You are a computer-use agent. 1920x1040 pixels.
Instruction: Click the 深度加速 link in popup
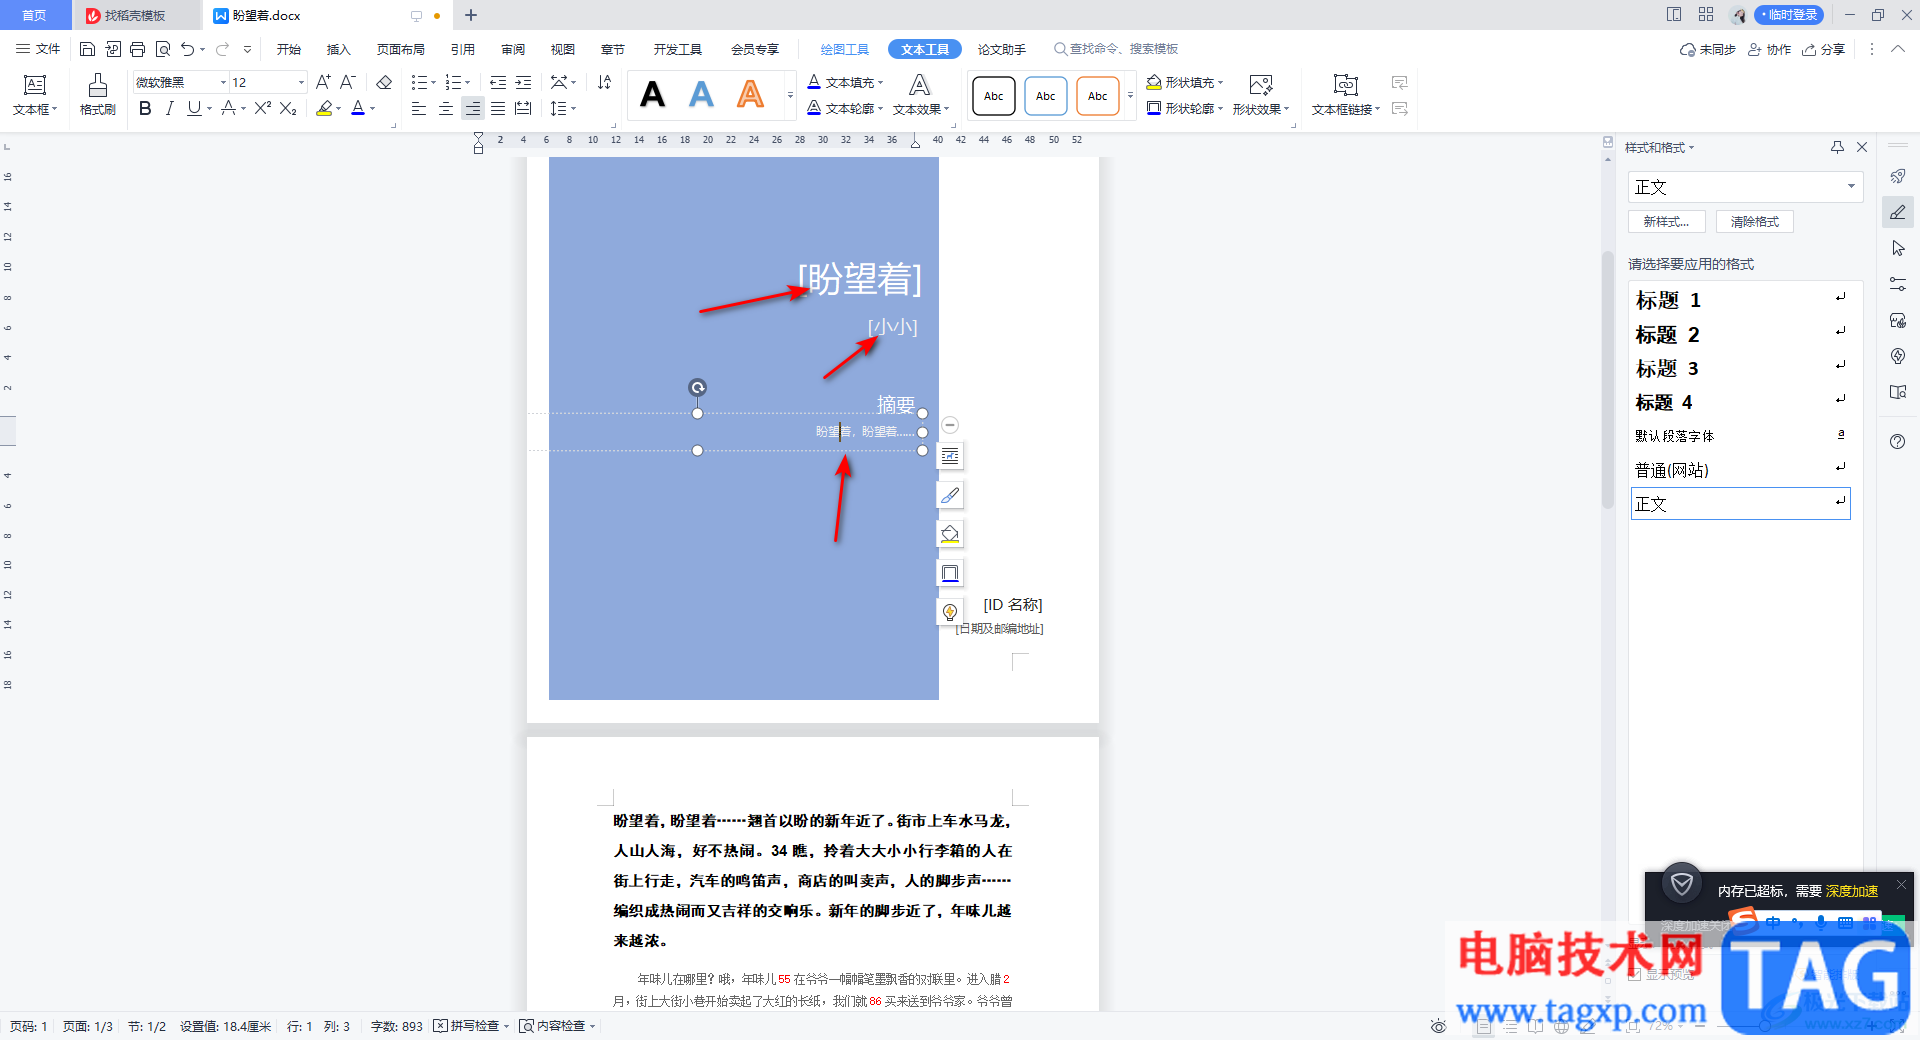[x=1852, y=891]
